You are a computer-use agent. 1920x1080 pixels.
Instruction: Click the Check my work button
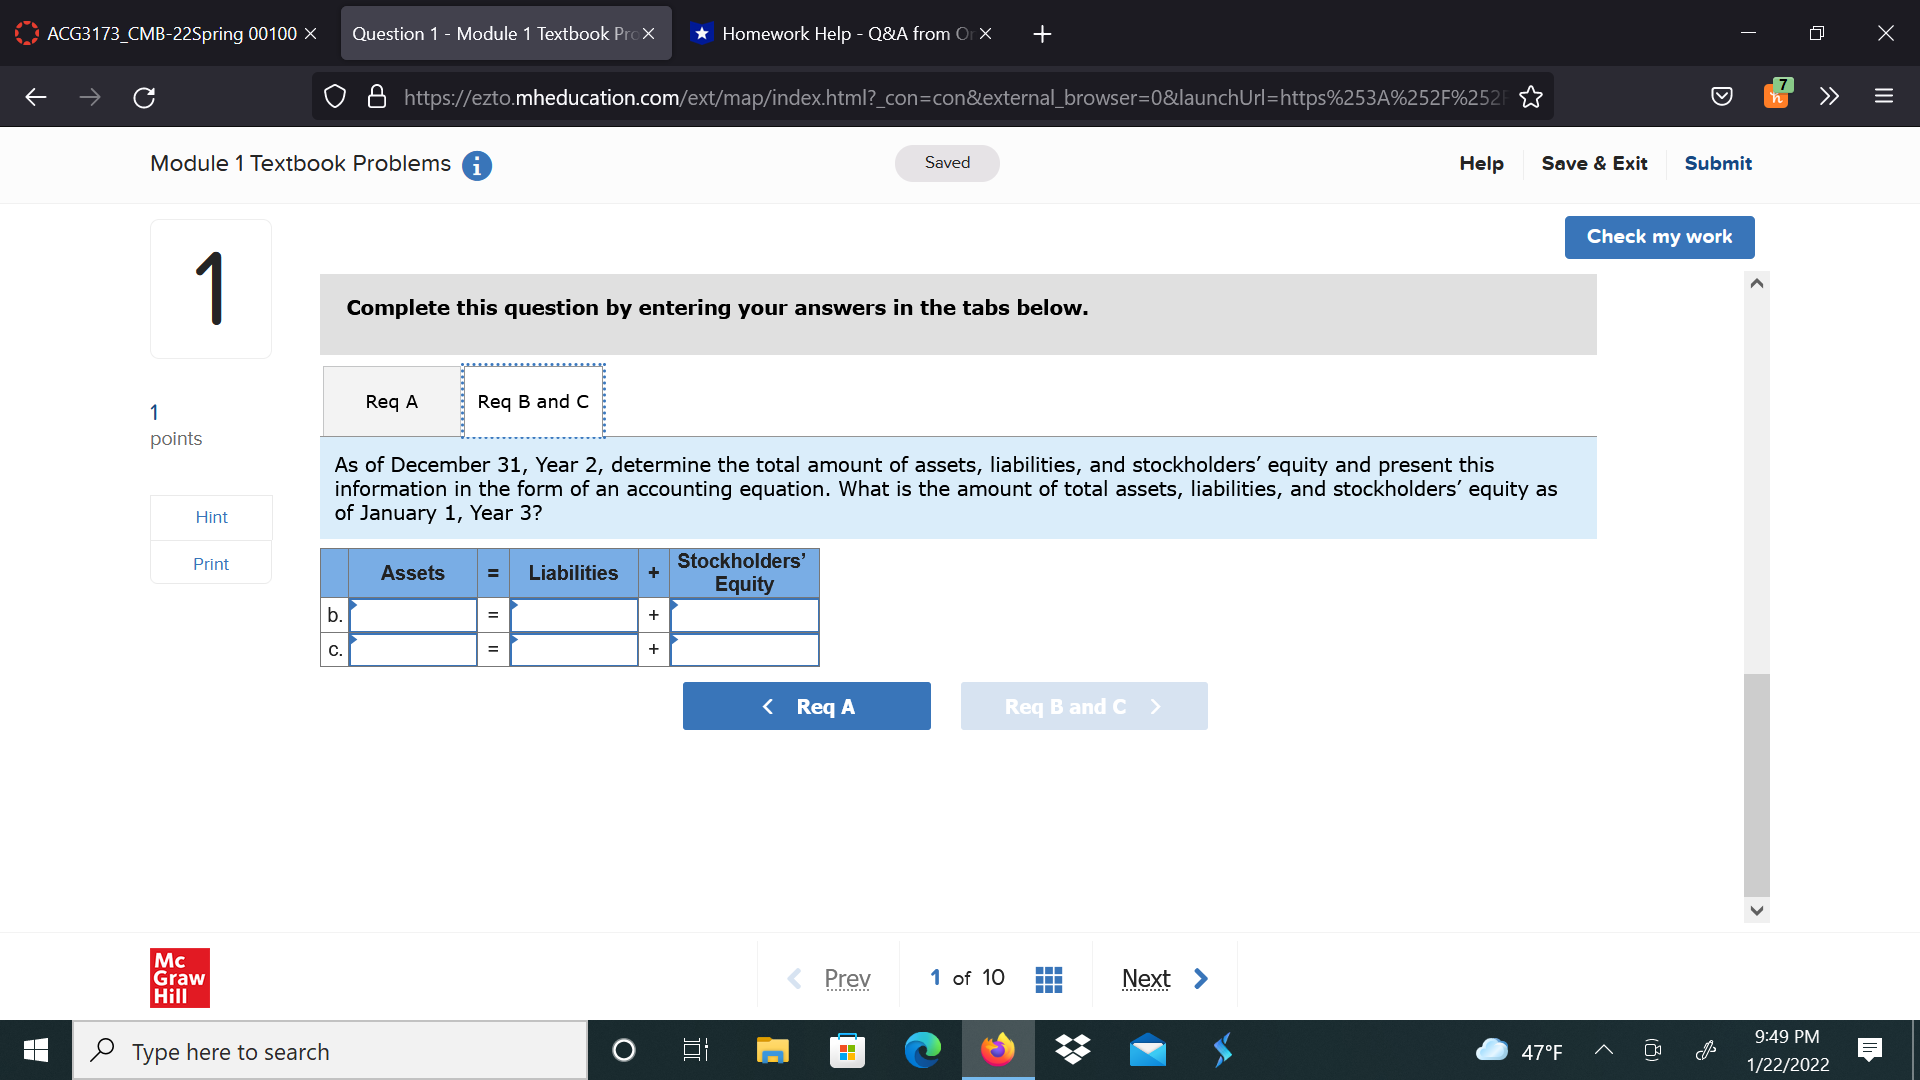(x=1658, y=237)
